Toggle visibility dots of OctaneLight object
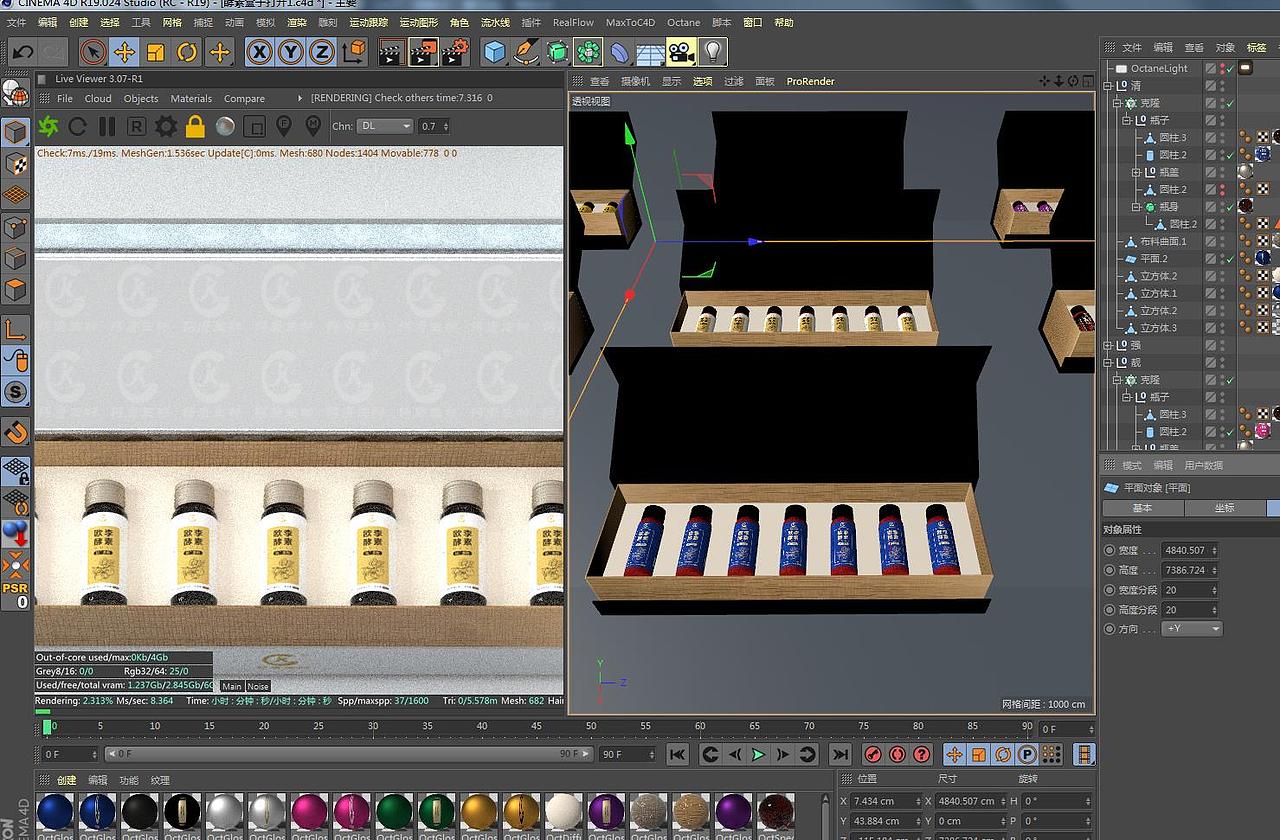This screenshot has width=1280, height=840. pos(1222,68)
